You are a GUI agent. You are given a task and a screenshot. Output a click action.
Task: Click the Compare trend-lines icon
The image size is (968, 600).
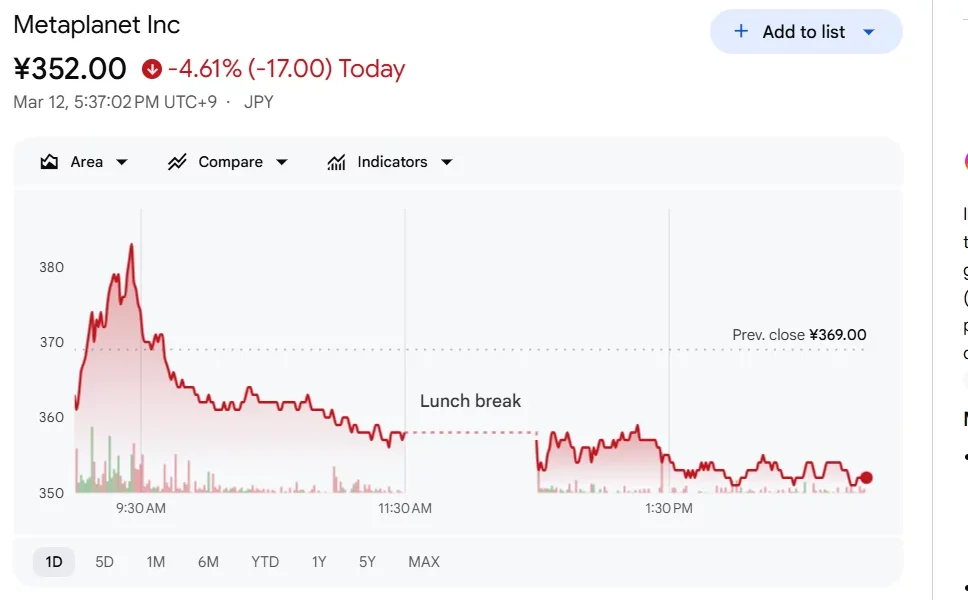179,161
